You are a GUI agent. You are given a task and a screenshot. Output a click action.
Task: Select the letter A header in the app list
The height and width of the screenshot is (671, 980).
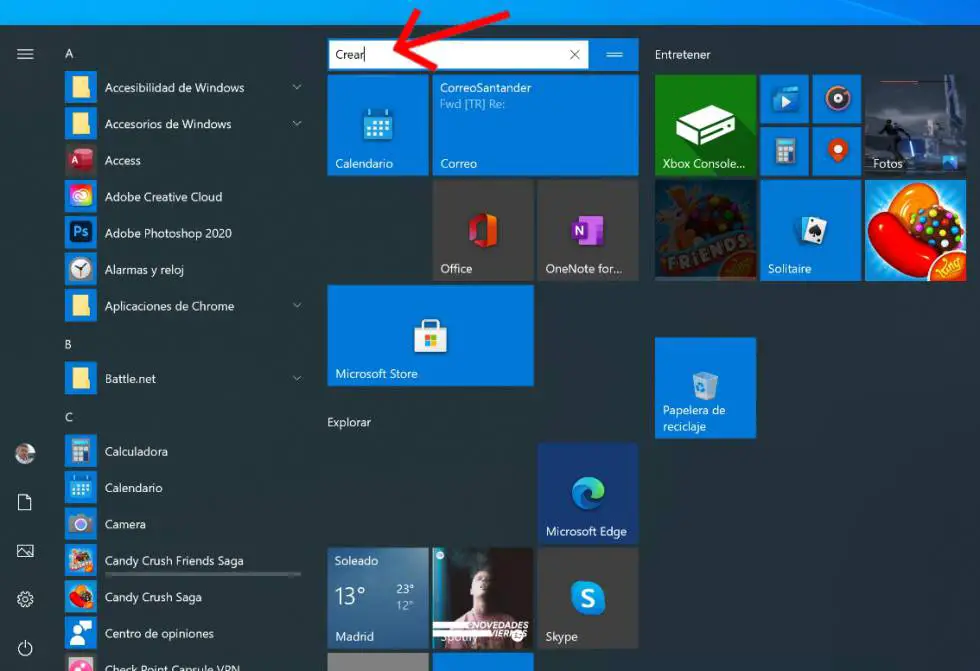tap(69, 54)
